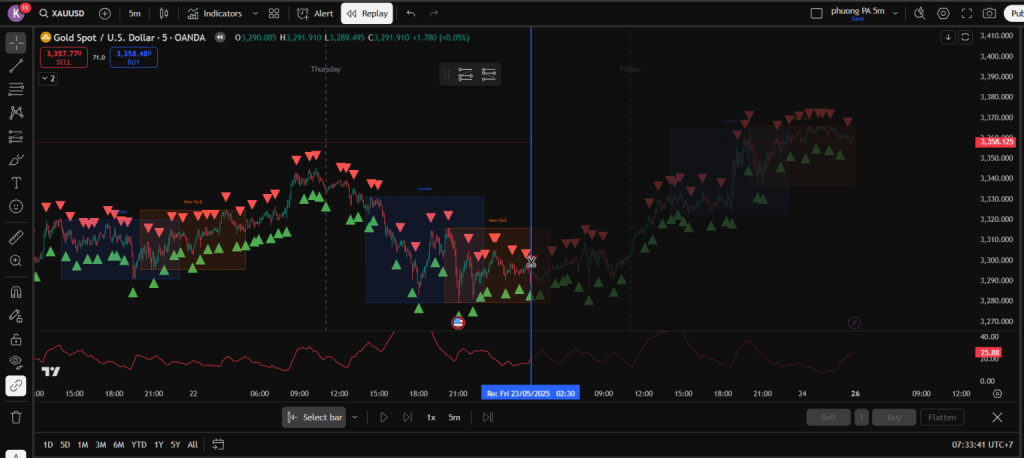
Task: Open the Fibonacci retracement tools
Action: point(16,90)
